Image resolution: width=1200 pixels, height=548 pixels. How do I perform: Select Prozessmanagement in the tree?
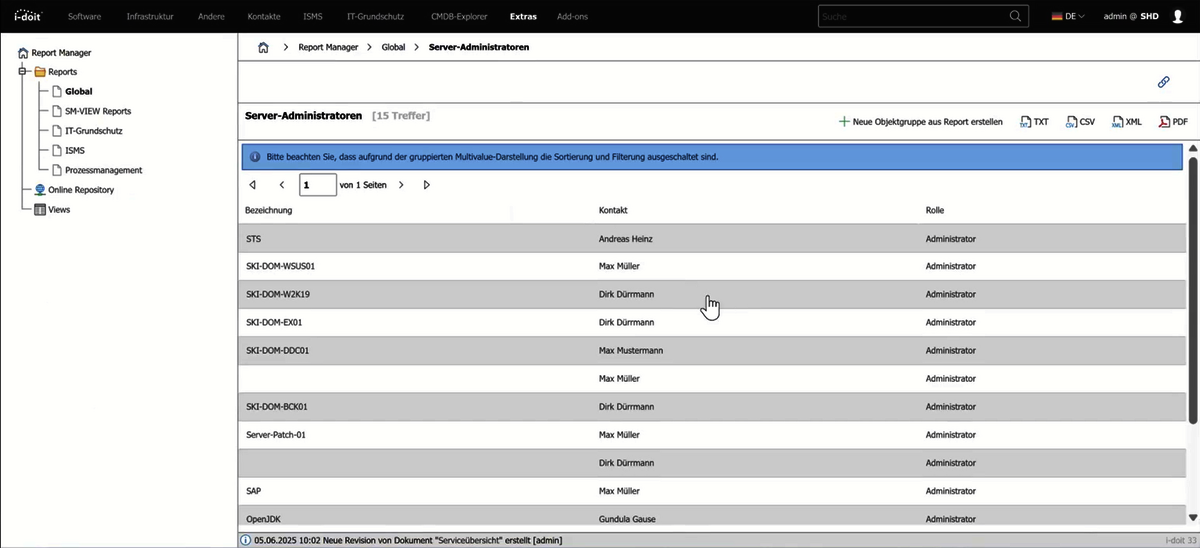pos(104,170)
